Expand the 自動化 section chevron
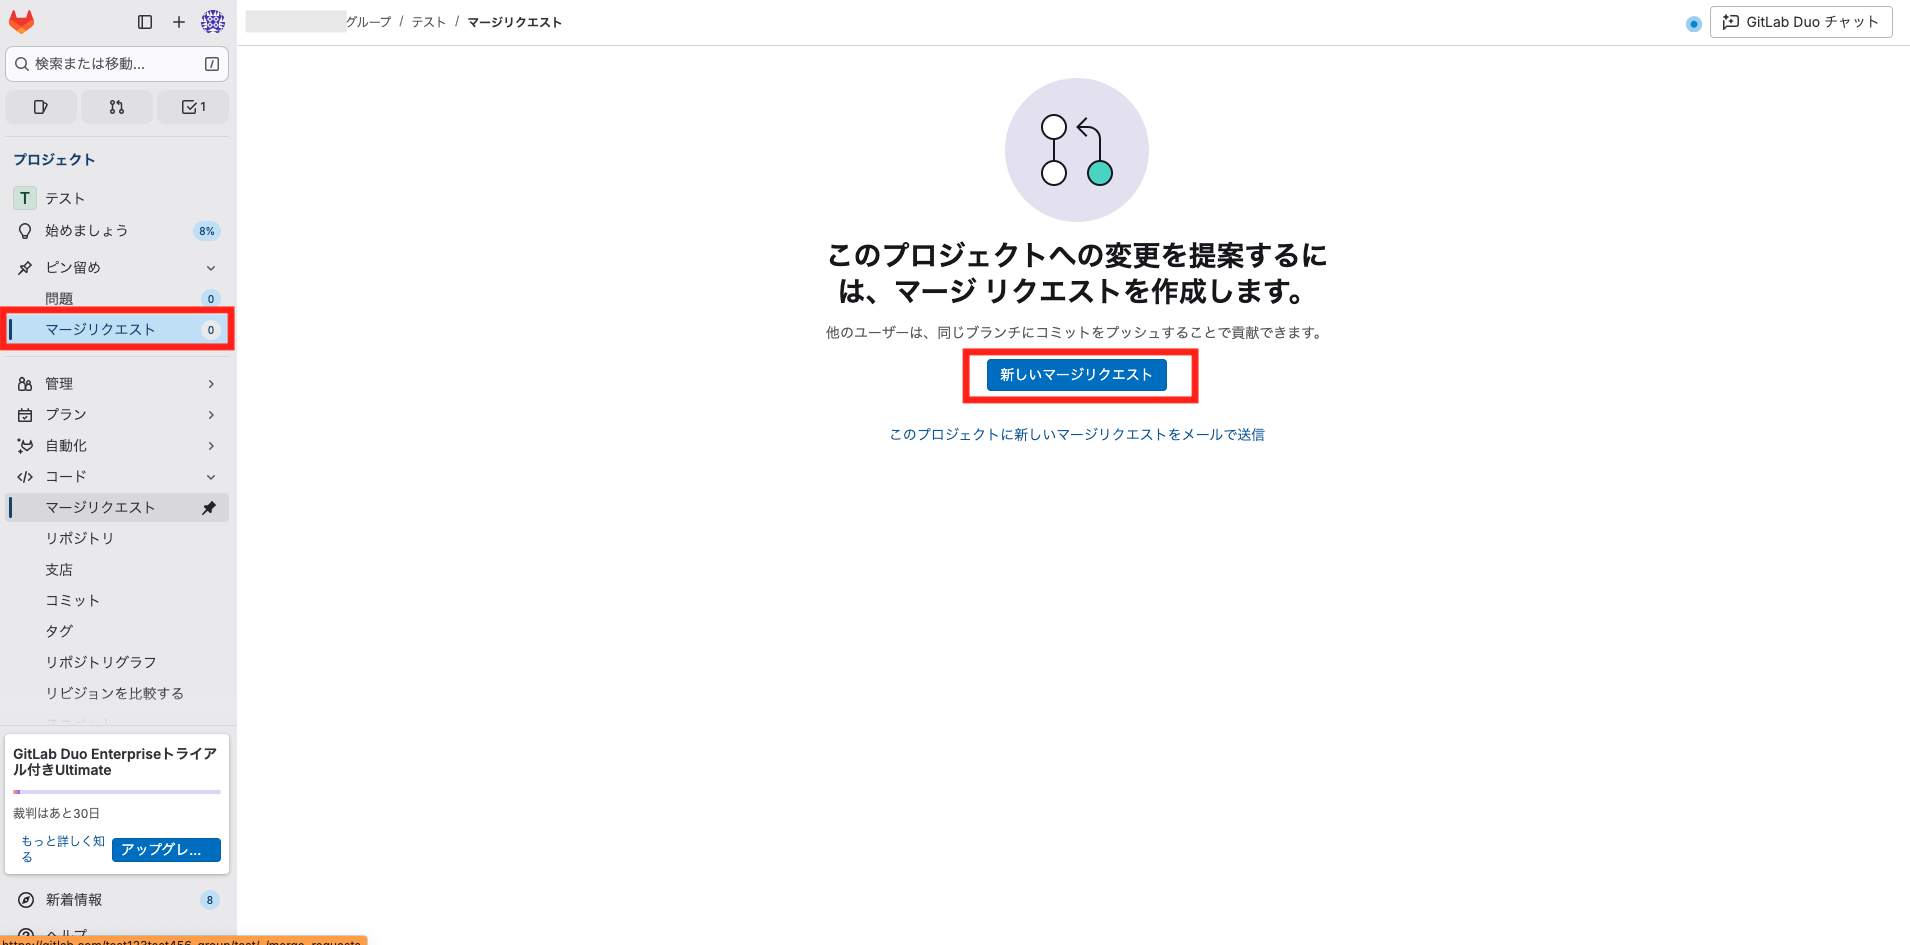The image size is (1910, 945). 211,446
